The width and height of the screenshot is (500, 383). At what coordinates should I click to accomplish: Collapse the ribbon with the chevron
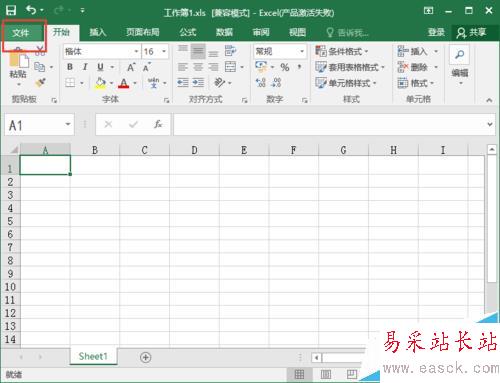click(x=489, y=99)
